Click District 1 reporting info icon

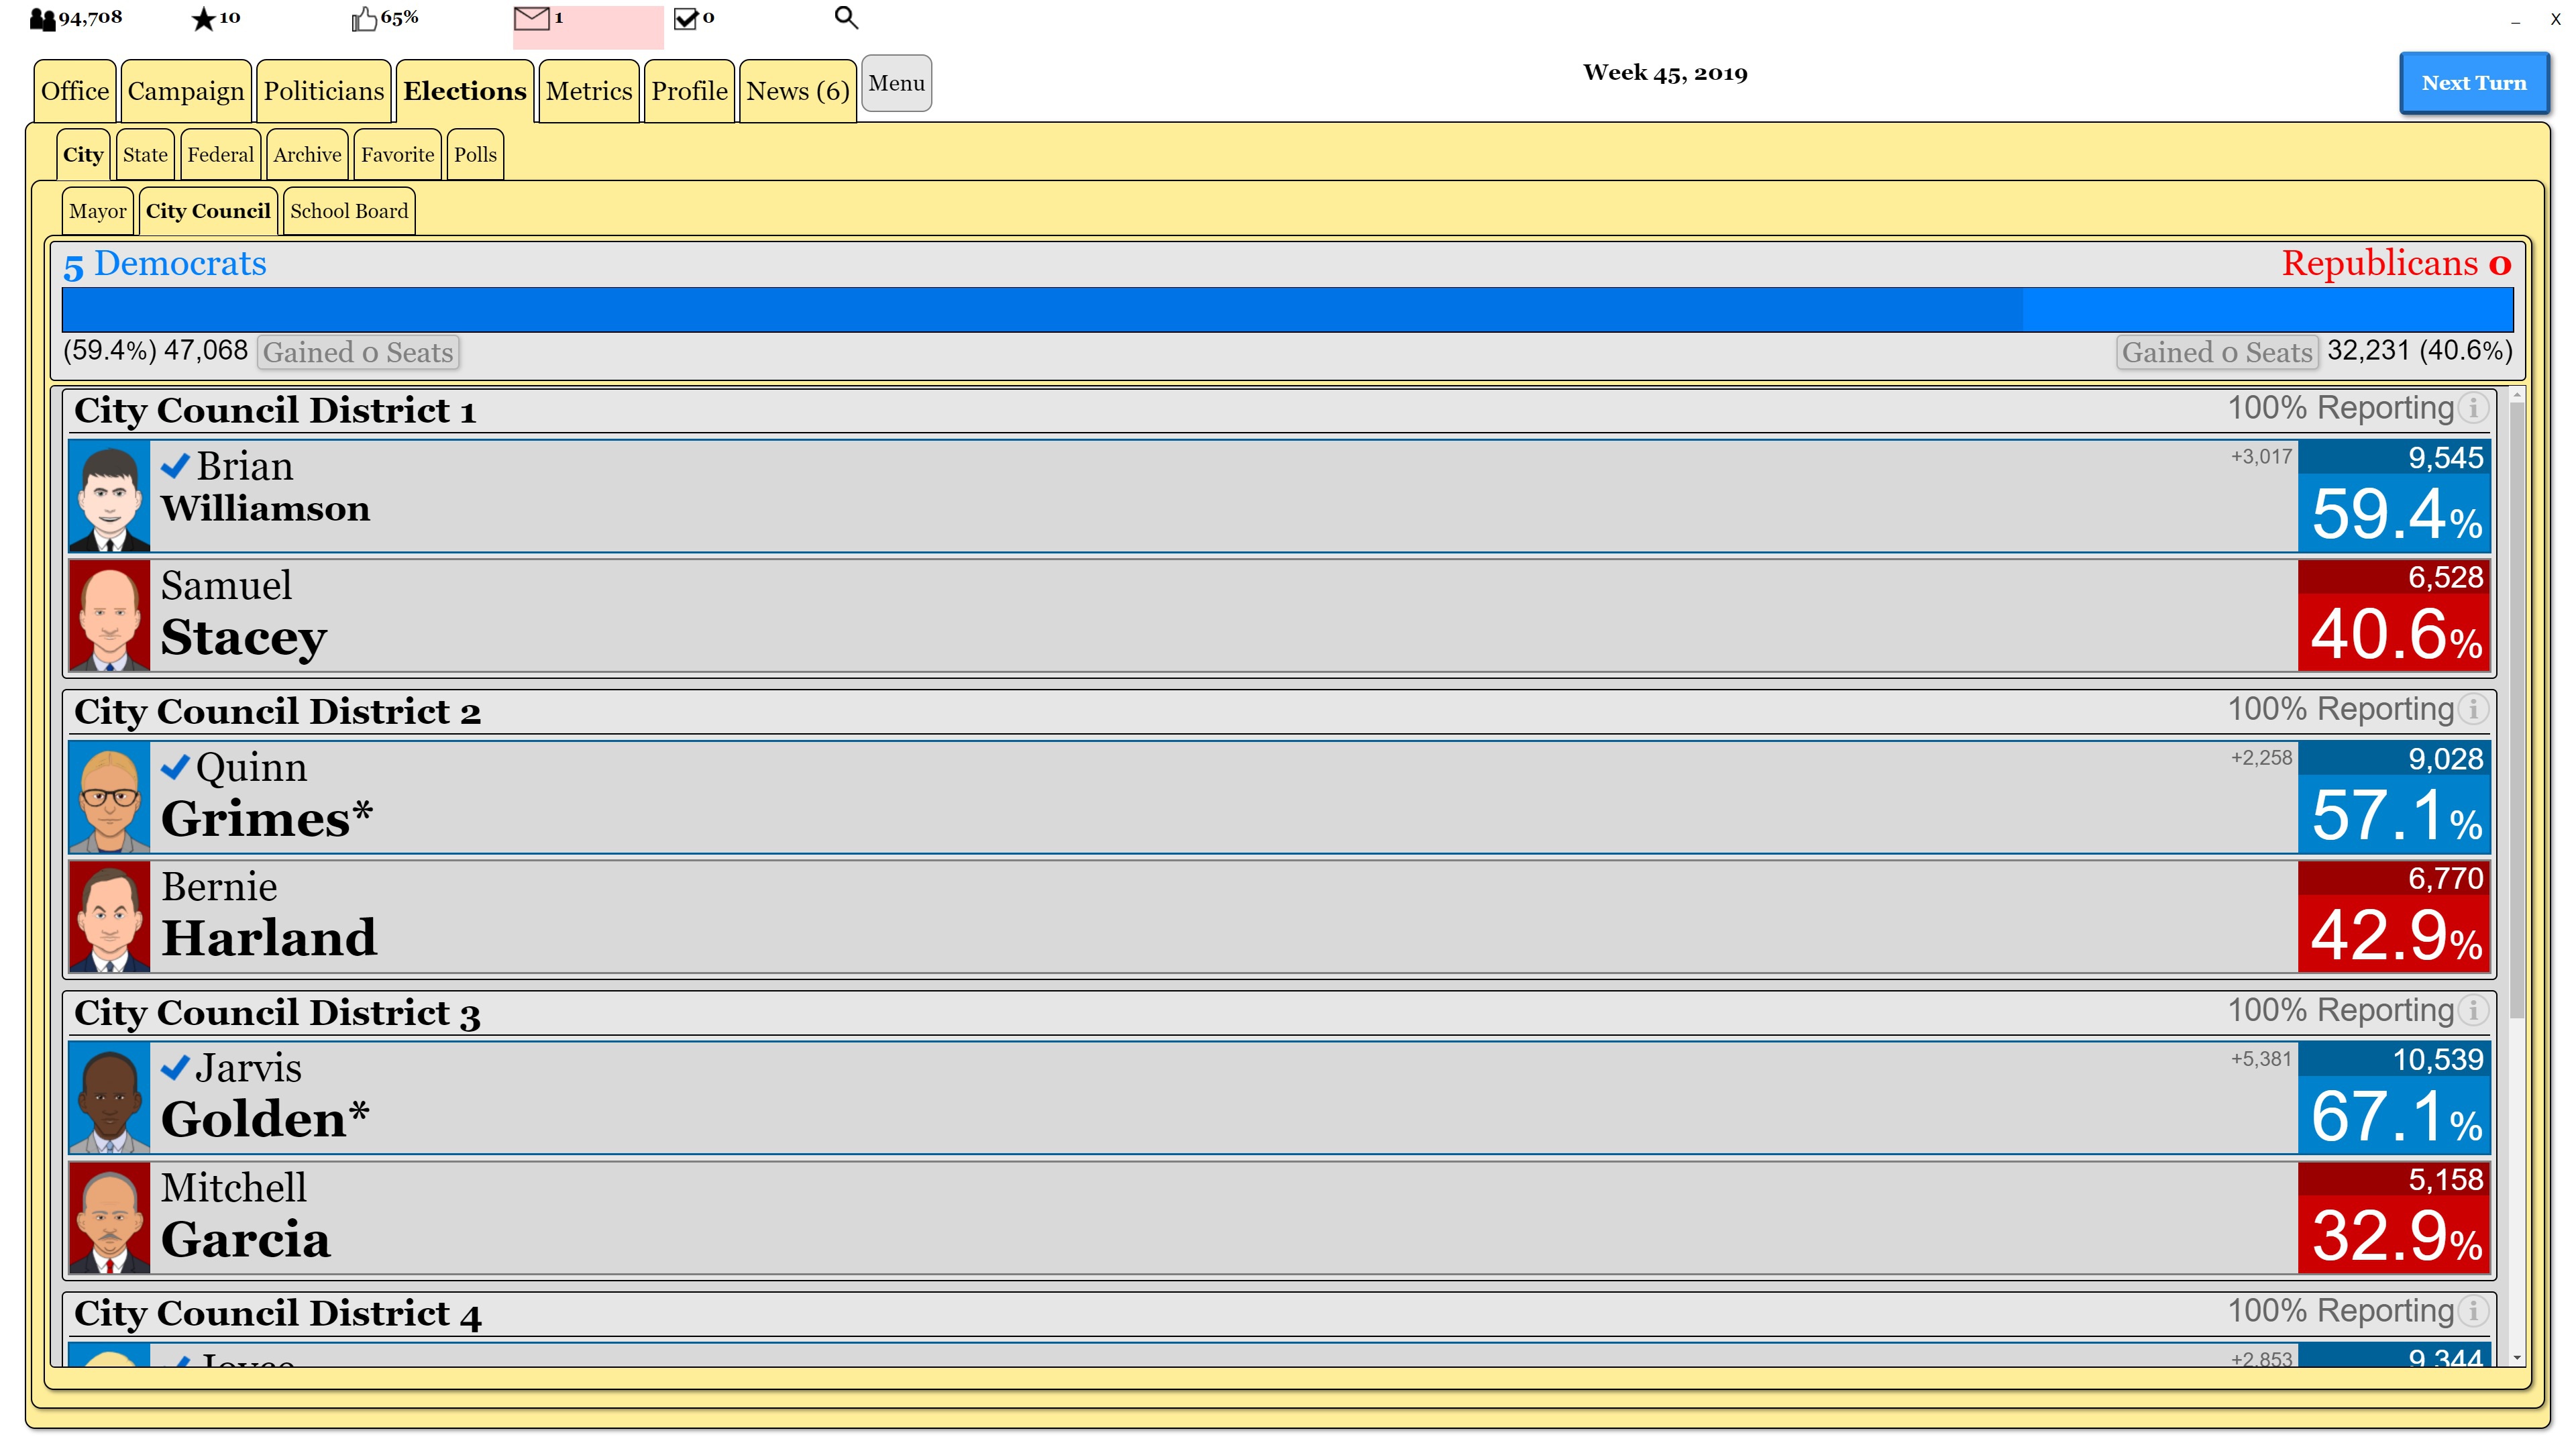pos(2473,408)
